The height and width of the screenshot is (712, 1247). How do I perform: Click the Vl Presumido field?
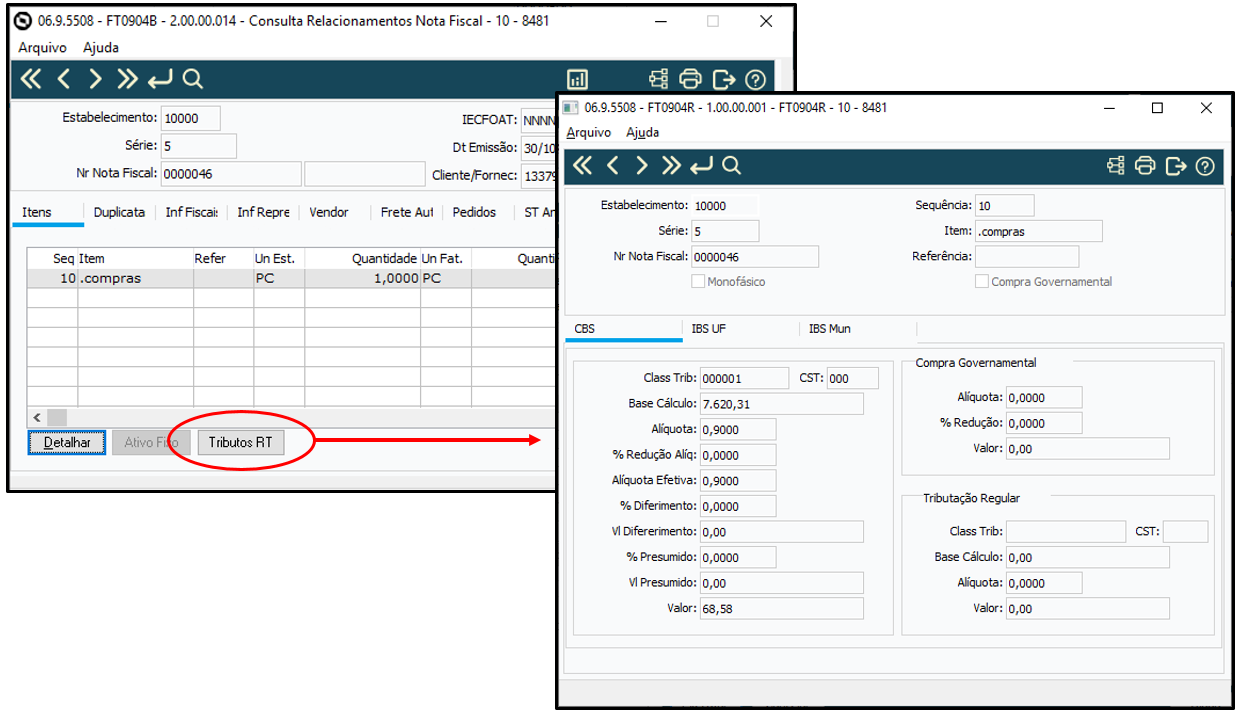pyautogui.click(x=781, y=583)
